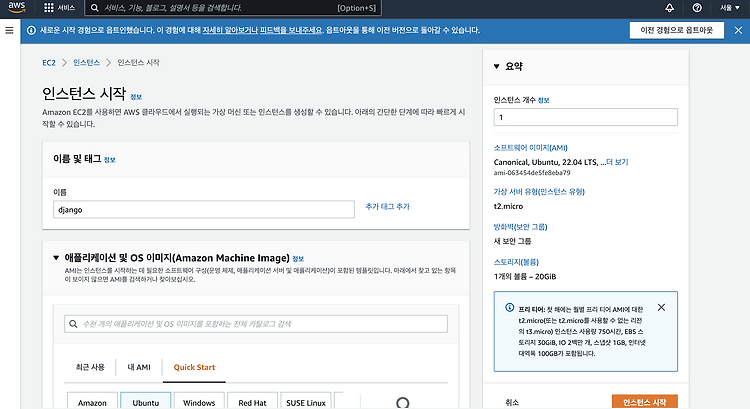Close the free tier info box
Image resolution: width=750 pixels, height=409 pixels.
[661, 308]
